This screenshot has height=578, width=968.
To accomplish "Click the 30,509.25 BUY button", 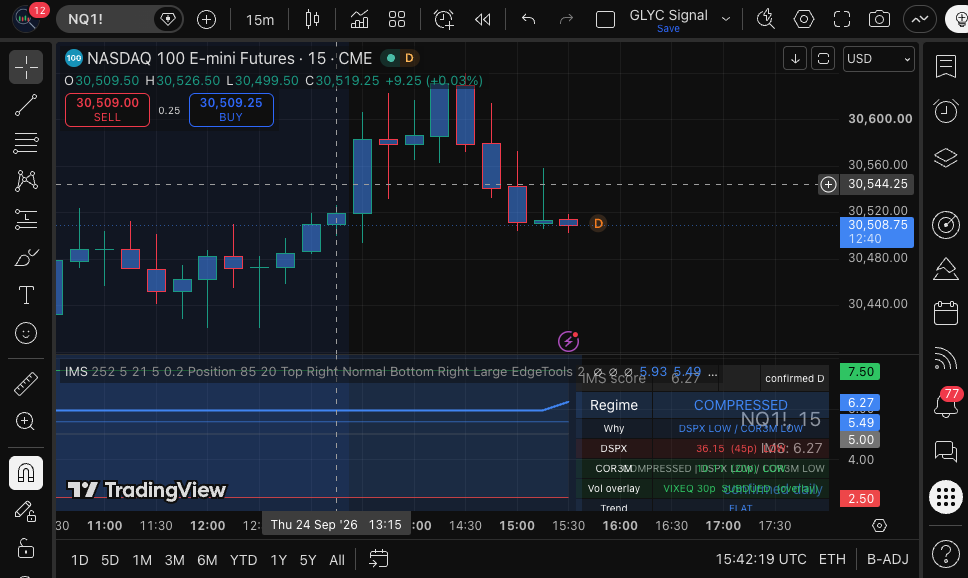I will (231, 110).
